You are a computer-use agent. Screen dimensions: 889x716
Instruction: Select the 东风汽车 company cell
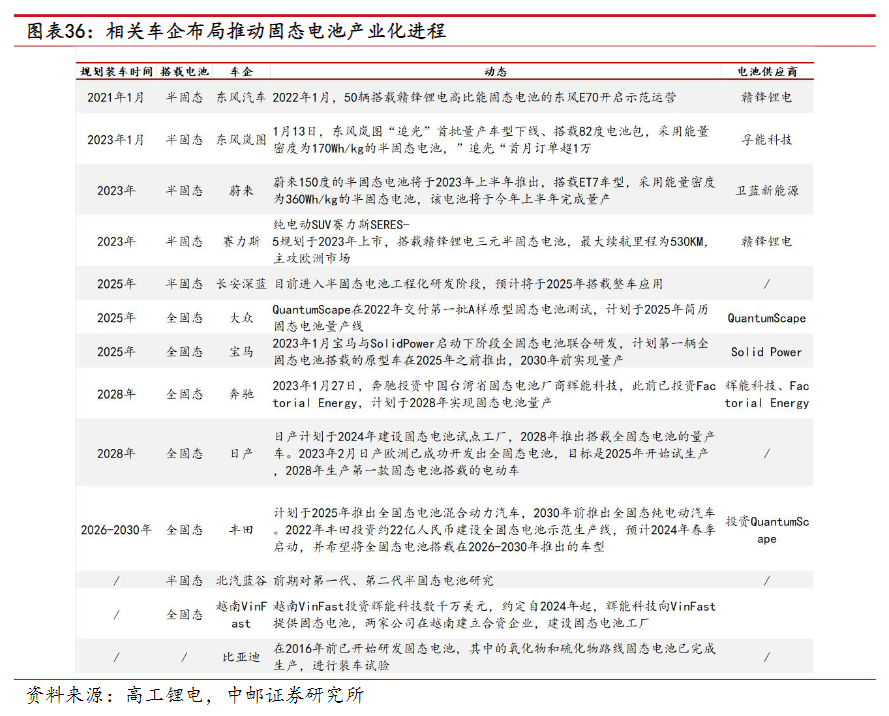[241, 98]
